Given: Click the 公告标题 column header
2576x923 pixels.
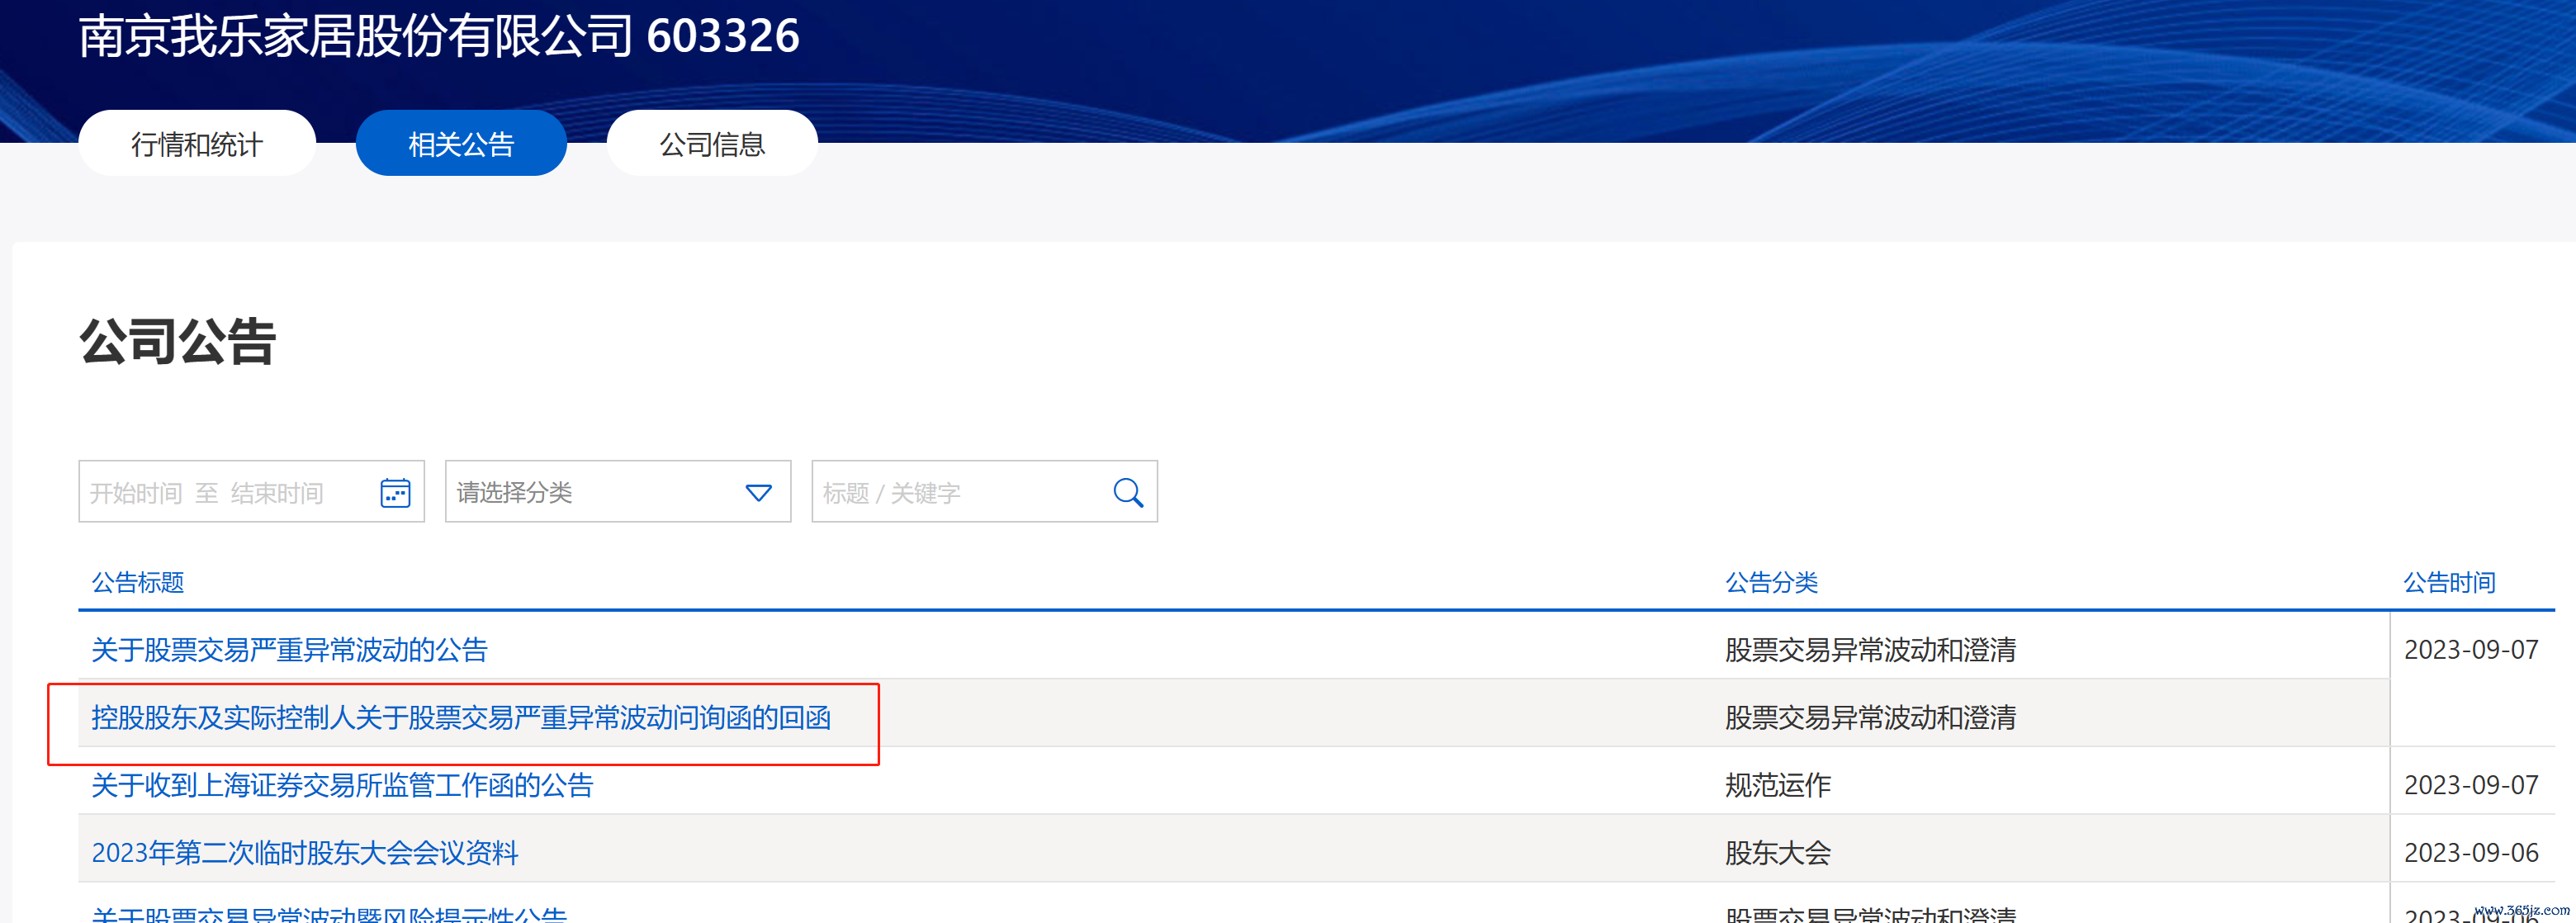Looking at the screenshot, I should click(x=138, y=582).
